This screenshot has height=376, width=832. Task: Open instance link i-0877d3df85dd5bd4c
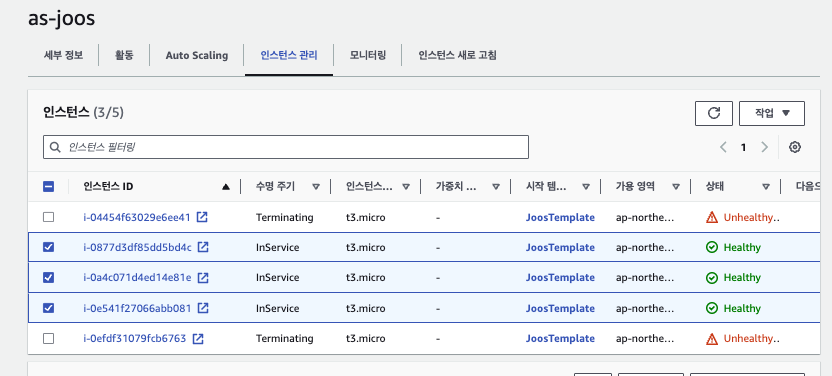pyautogui.click(x=137, y=247)
